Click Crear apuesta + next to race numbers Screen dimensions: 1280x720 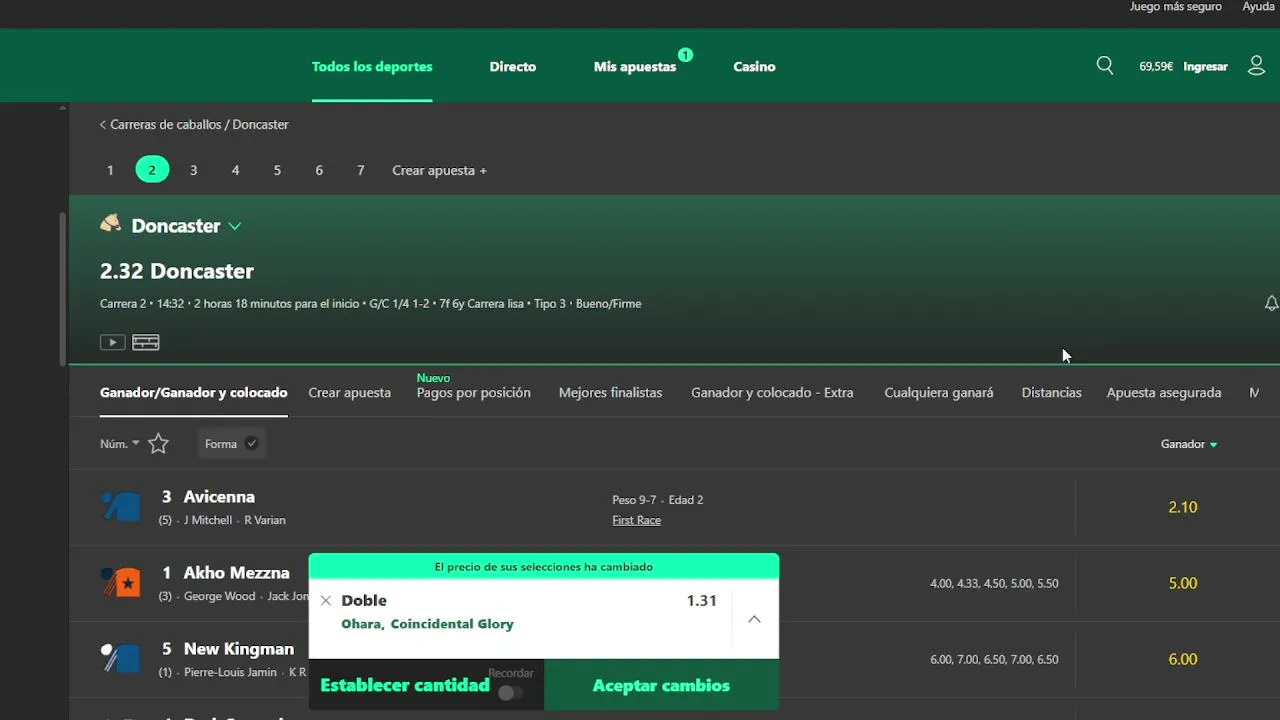click(x=439, y=171)
